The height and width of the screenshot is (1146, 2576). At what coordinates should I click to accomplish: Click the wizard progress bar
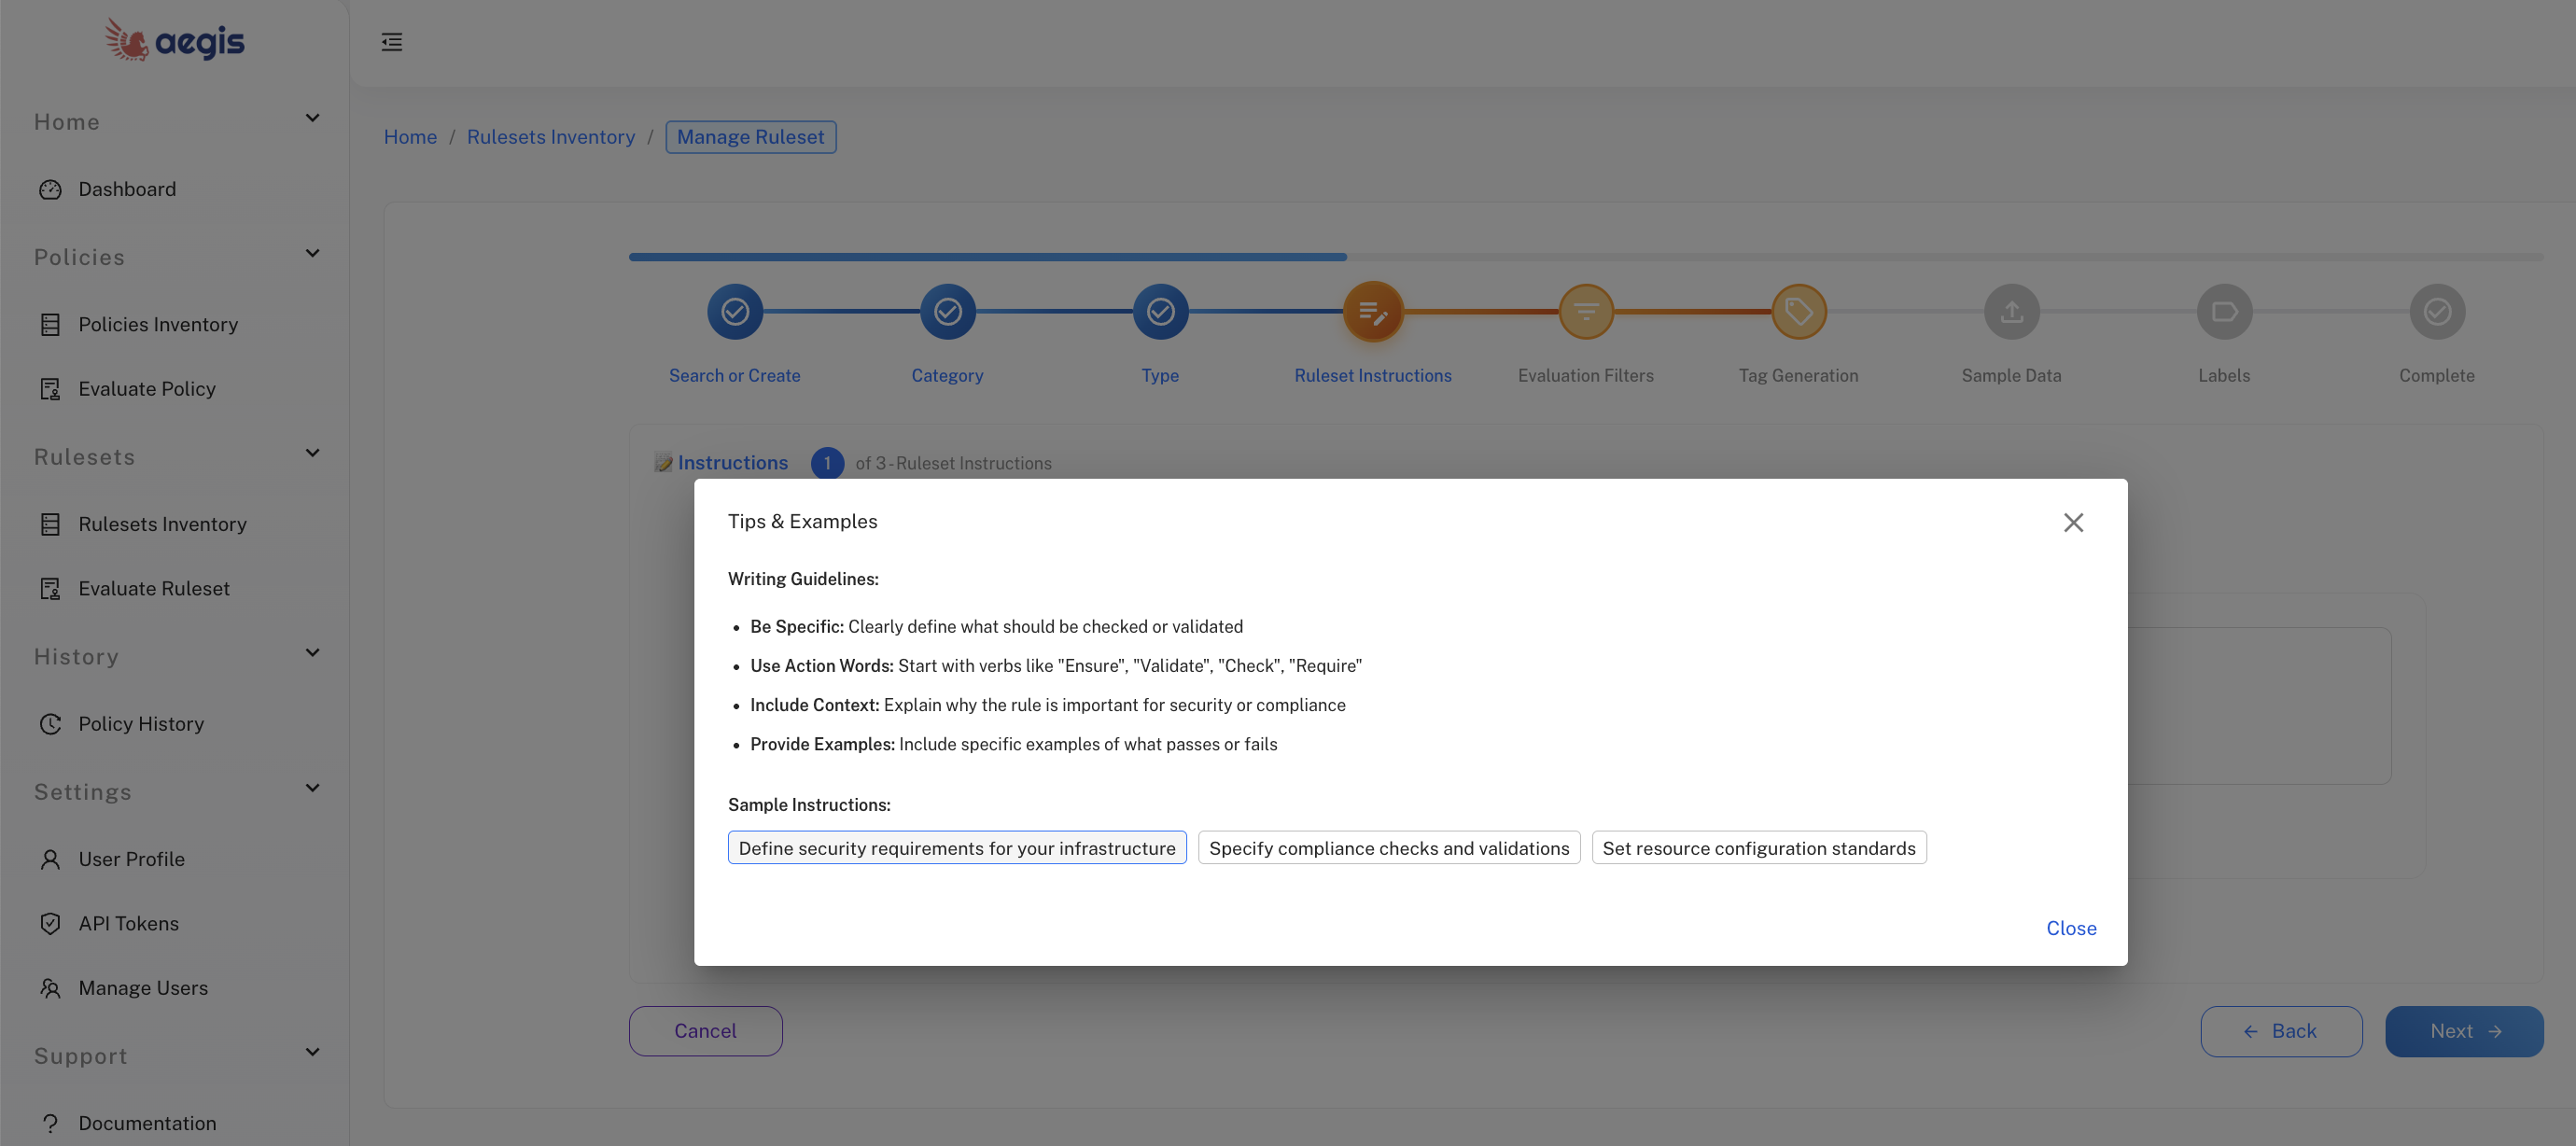tap(1585, 257)
